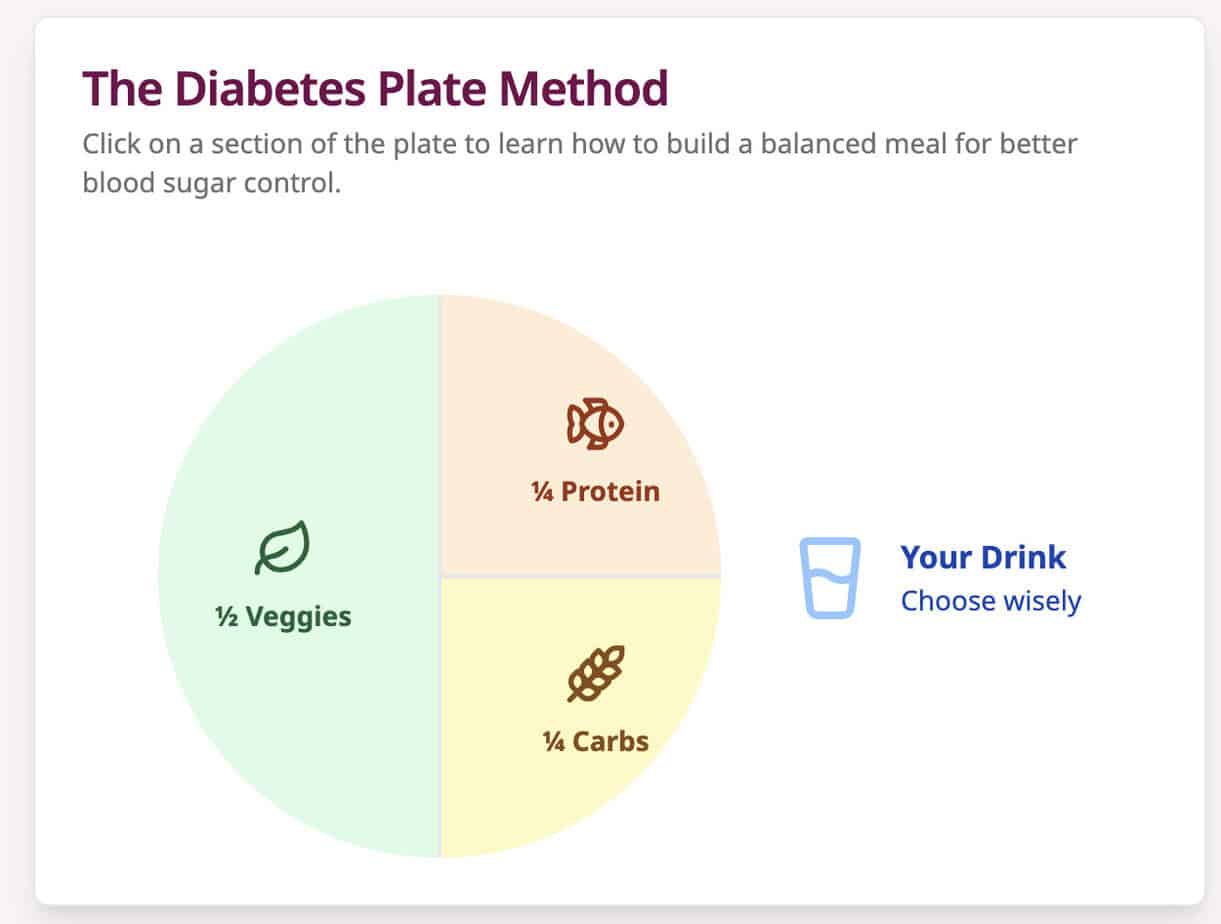Viewport: 1221px width, 924px height.
Task: Open the Your Drink section
Action: pos(983,557)
